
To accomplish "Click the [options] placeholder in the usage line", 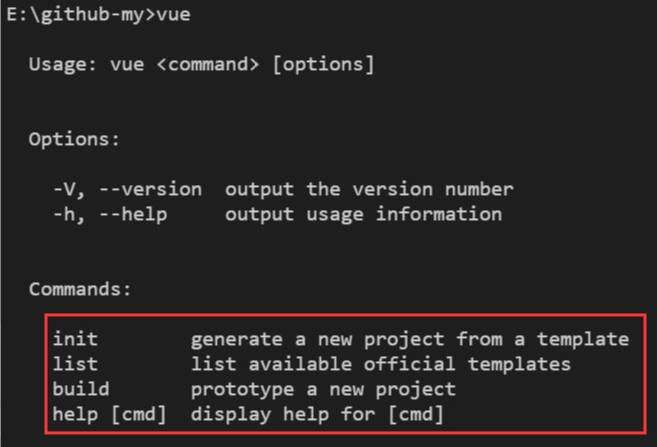I will 324,65.
